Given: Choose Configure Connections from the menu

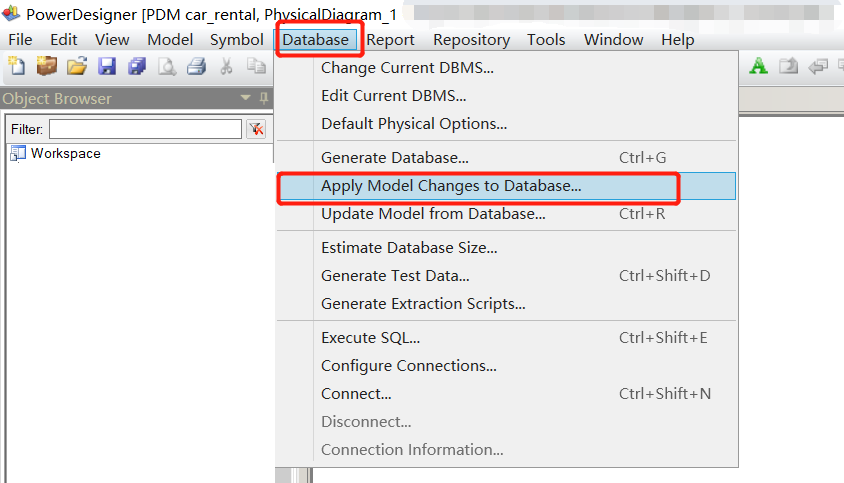Looking at the screenshot, I should point(408,366).
